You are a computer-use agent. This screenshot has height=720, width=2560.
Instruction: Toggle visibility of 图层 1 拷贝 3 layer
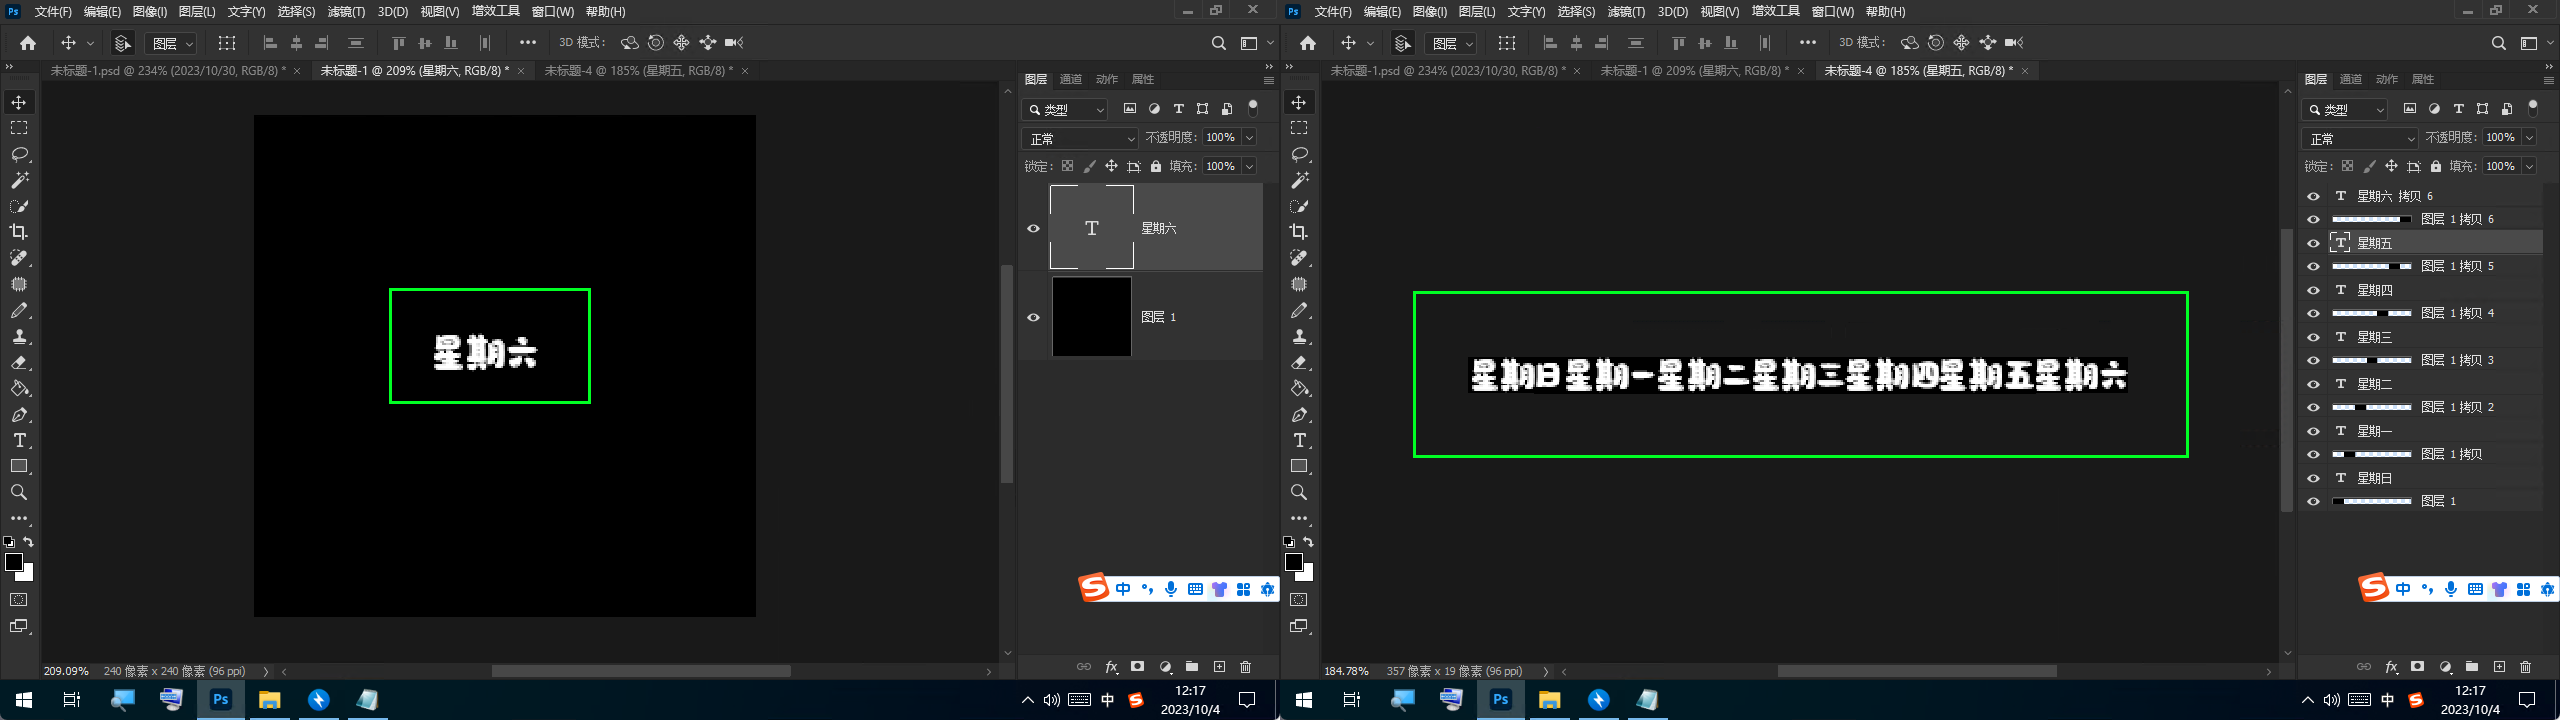point(2313,360)
